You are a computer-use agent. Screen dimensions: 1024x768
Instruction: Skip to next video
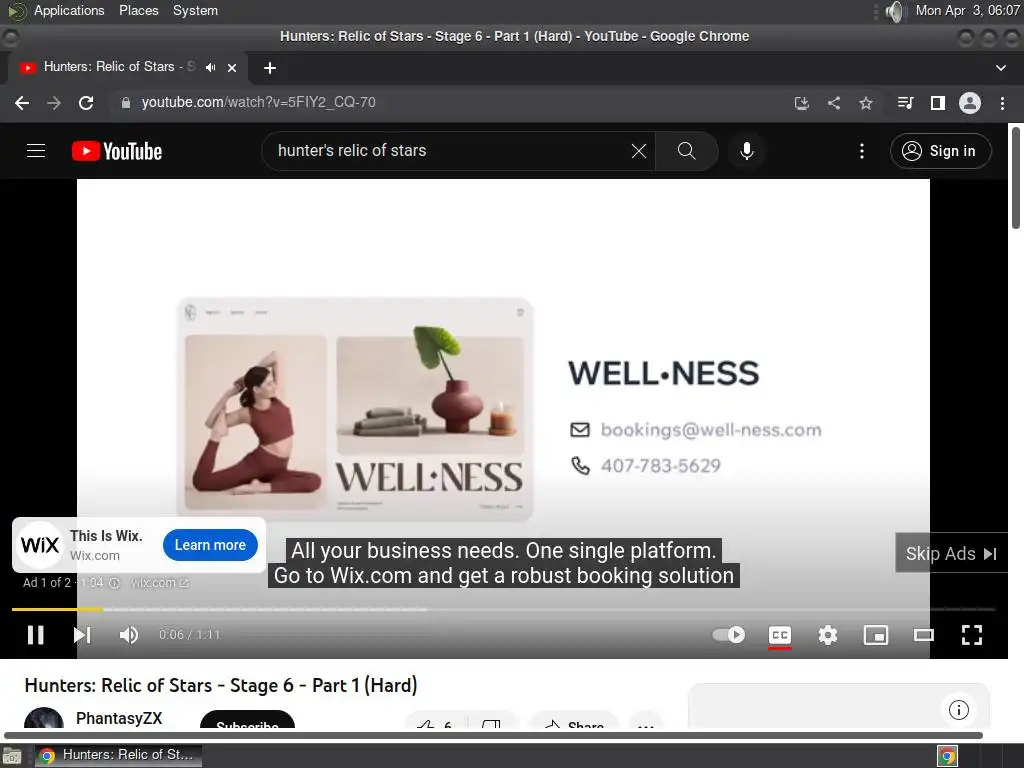point(82,635)
